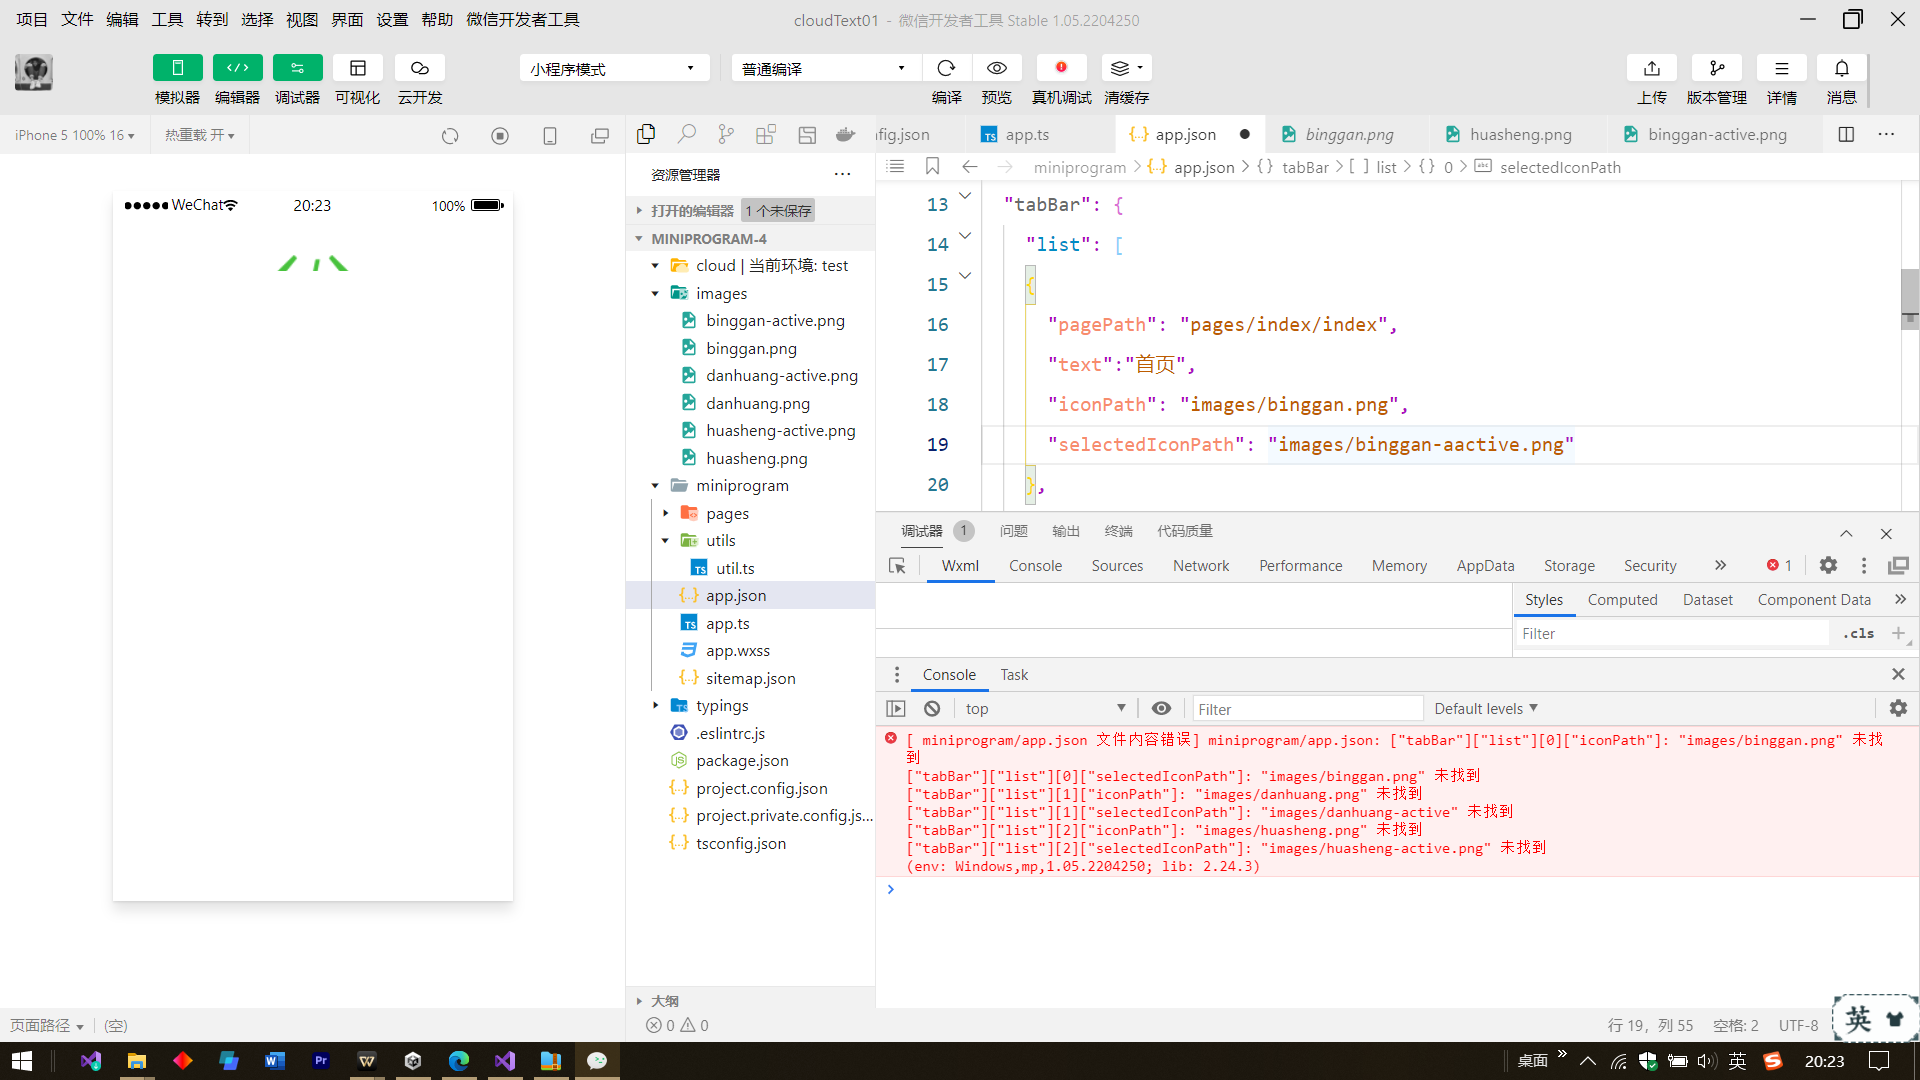Screen dimensions: 1920x1080
Task: Open version management (版本管理)
Action: 1716,68
